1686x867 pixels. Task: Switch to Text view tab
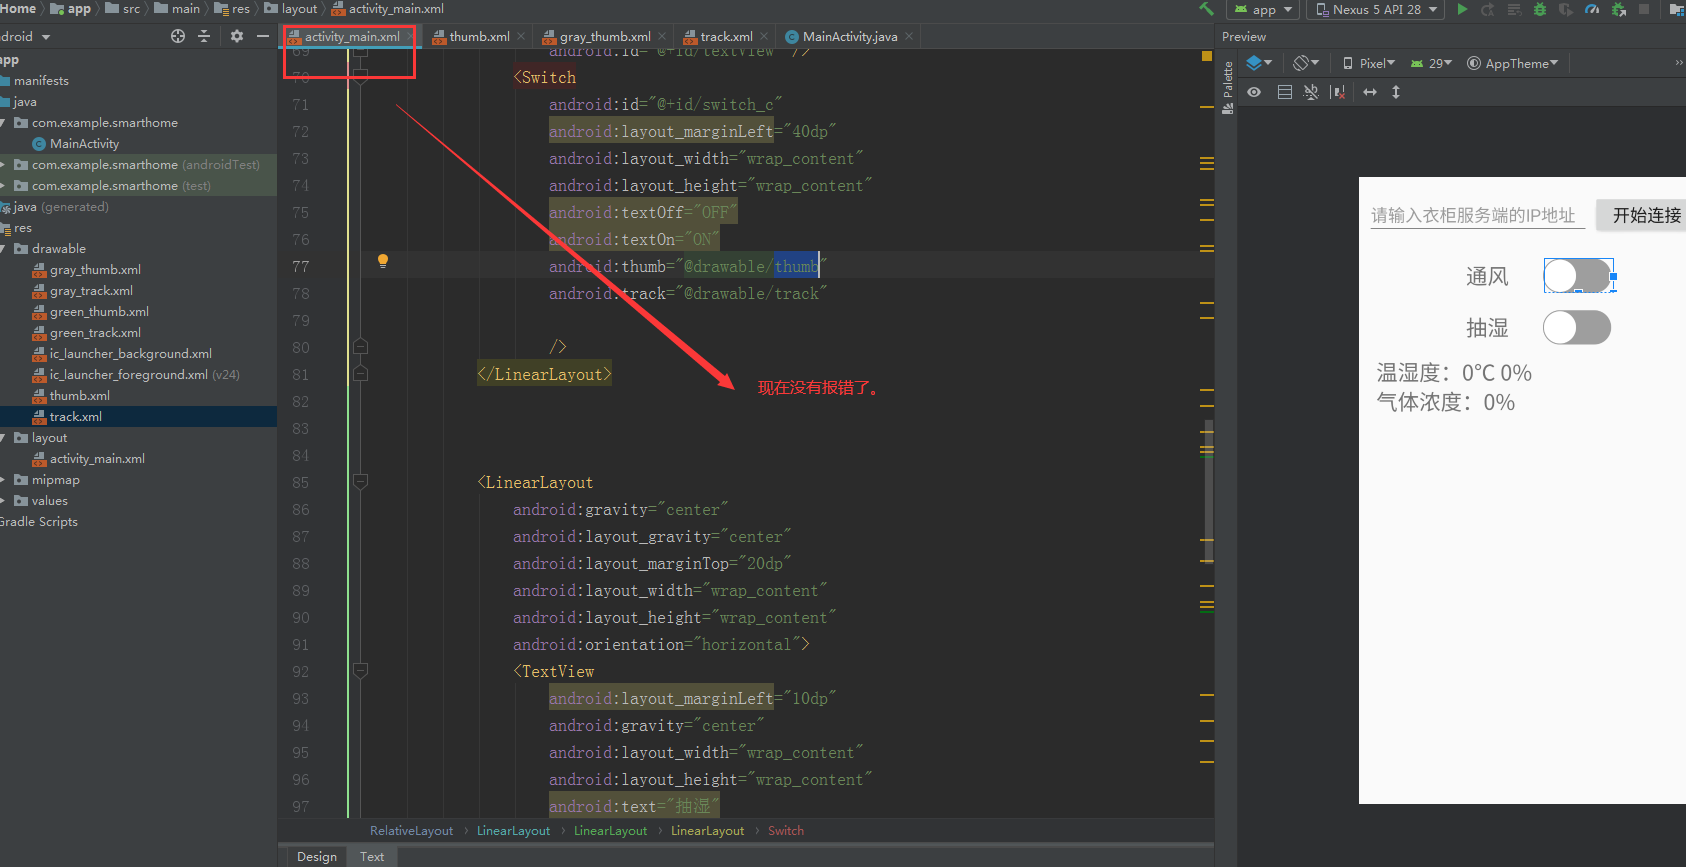tap(372, 856)
